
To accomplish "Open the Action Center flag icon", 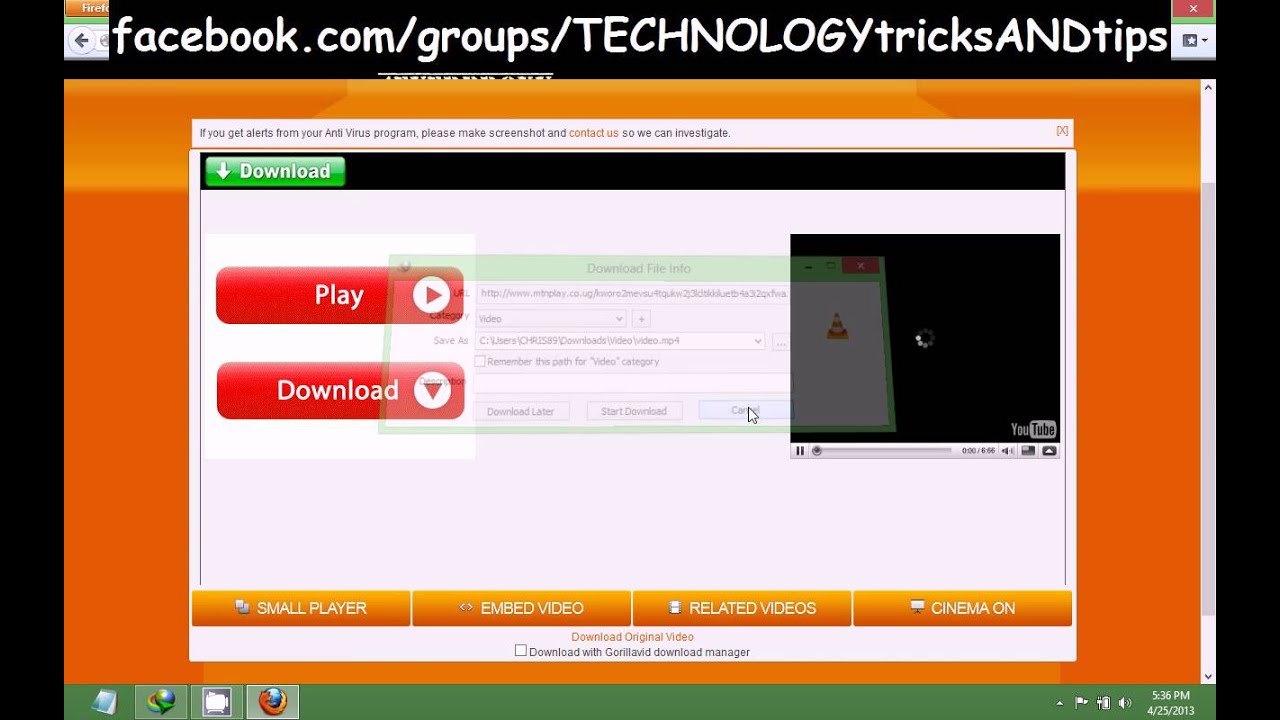I will point(1081,703).
